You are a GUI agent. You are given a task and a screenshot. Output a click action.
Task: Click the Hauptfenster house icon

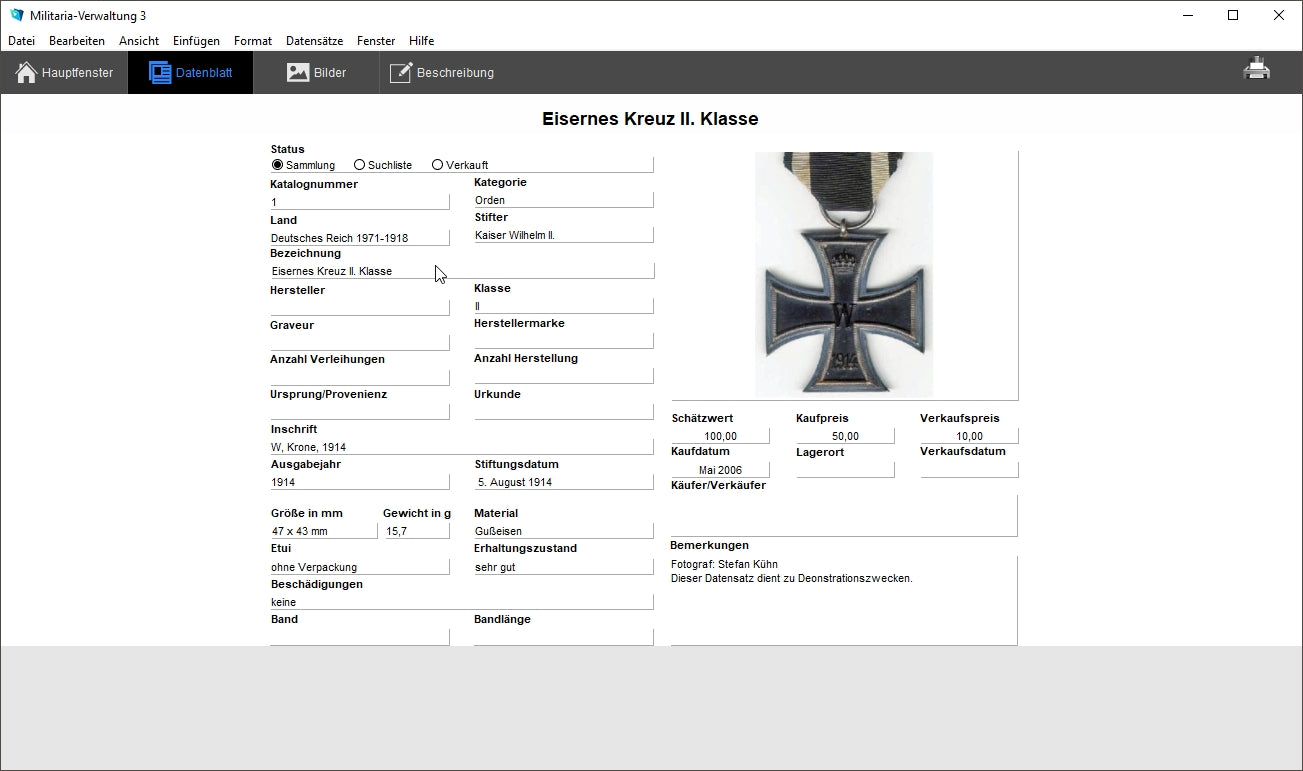point(27,73)
